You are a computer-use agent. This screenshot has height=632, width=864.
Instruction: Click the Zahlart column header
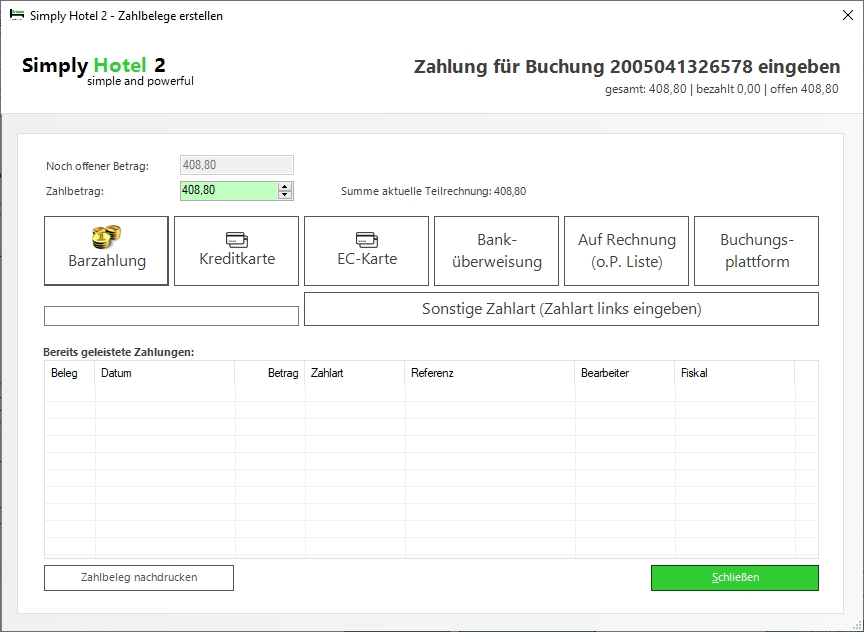coord(355,373)
